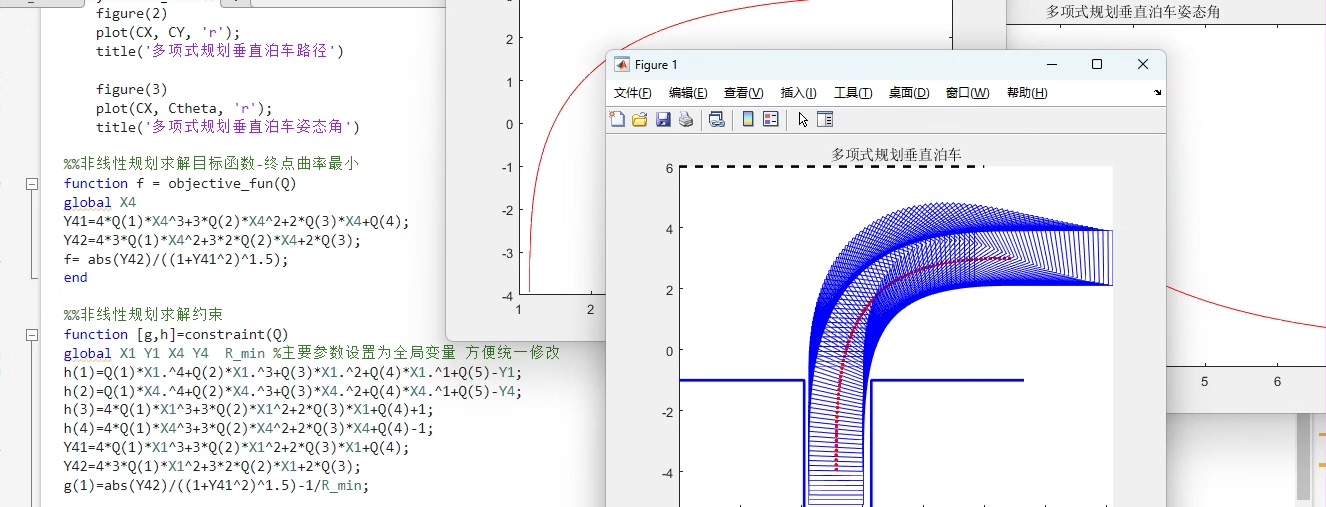Screen dimensions: 1326x507
Task: Open the Property Inspector icon
Action: click(x=825, y=120)
